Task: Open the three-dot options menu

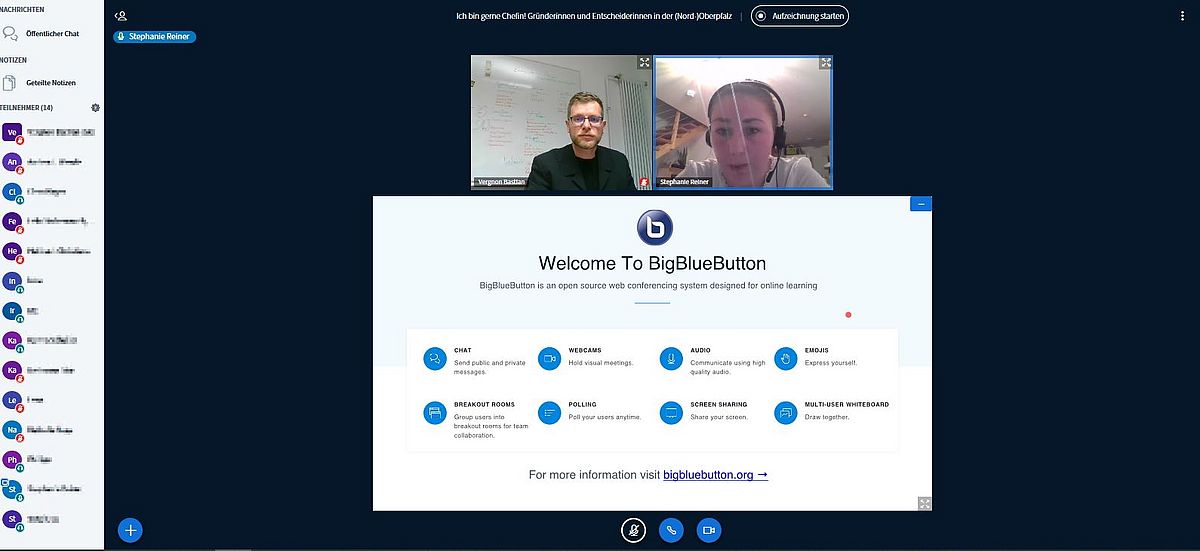Action: (1183, 16)
